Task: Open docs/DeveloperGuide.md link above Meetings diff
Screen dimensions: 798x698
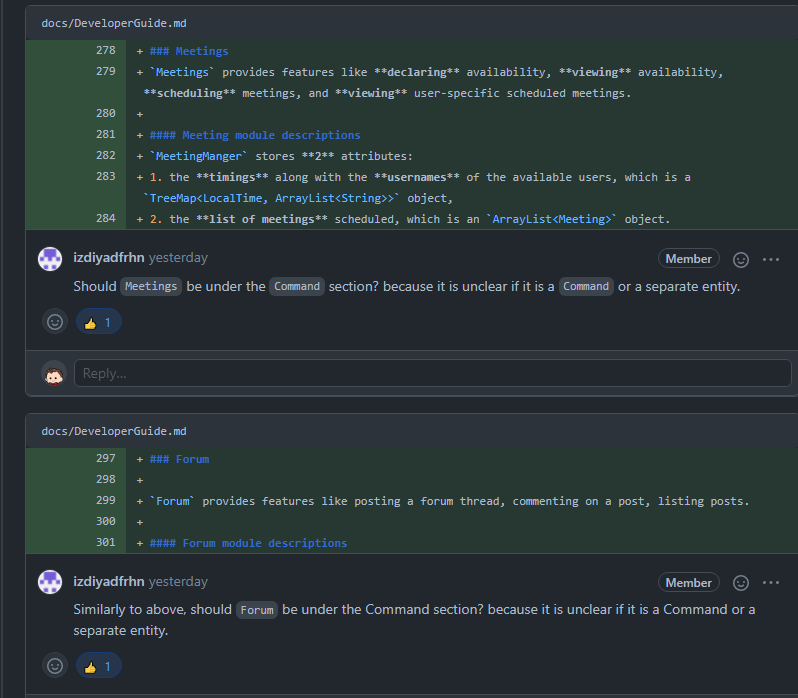Action: [114, 23]
